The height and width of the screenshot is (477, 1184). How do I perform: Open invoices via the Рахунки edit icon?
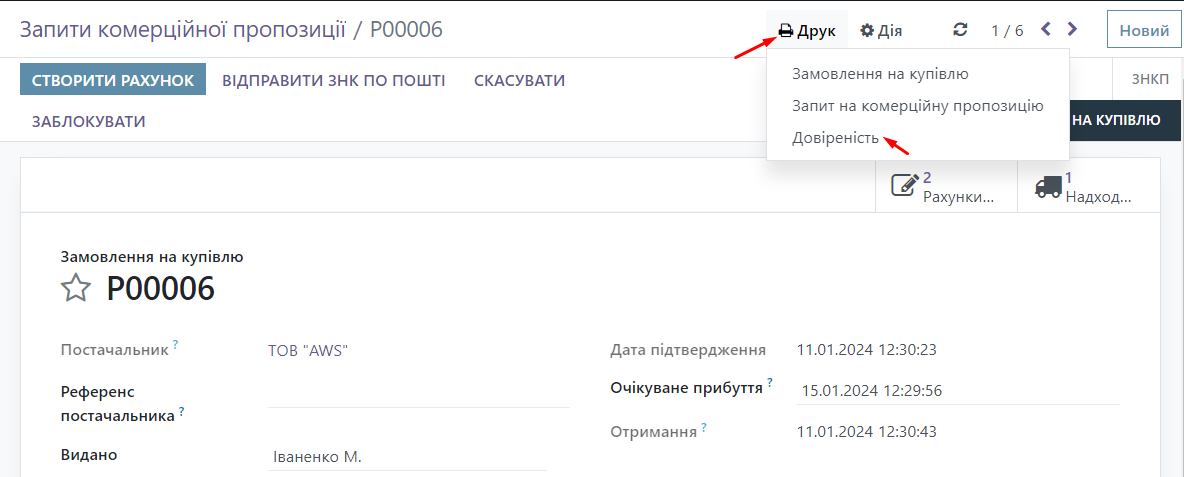pos(905,186)
